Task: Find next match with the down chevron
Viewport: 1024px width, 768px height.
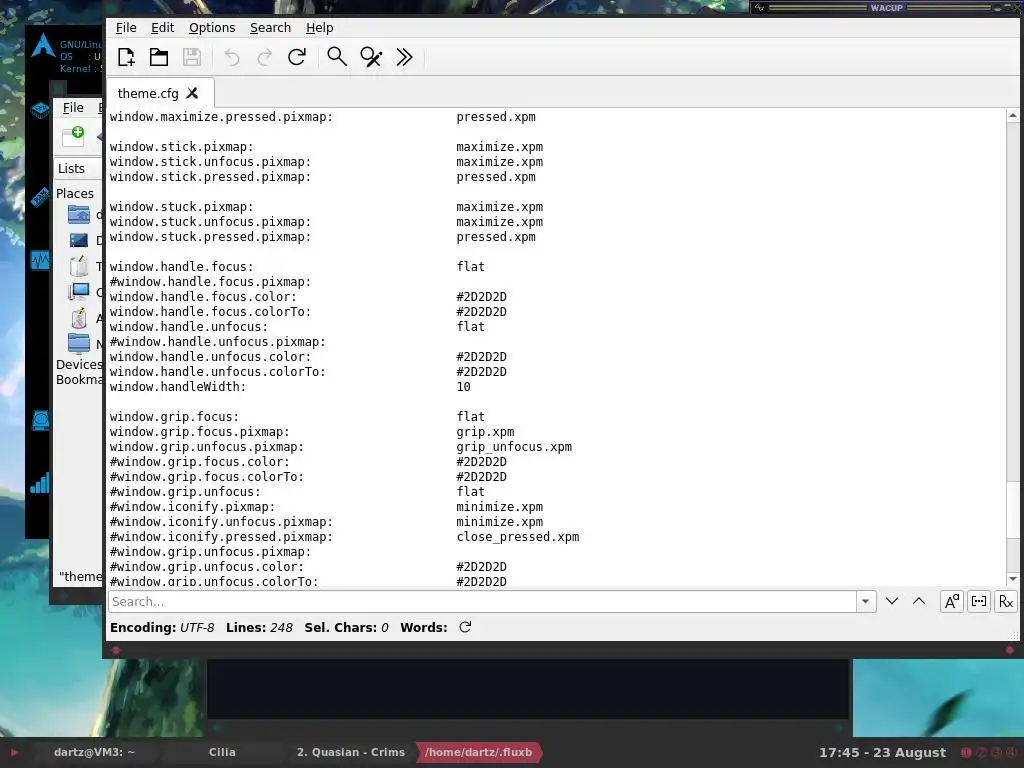Action: pyautogui.click(x=892, y=601)
